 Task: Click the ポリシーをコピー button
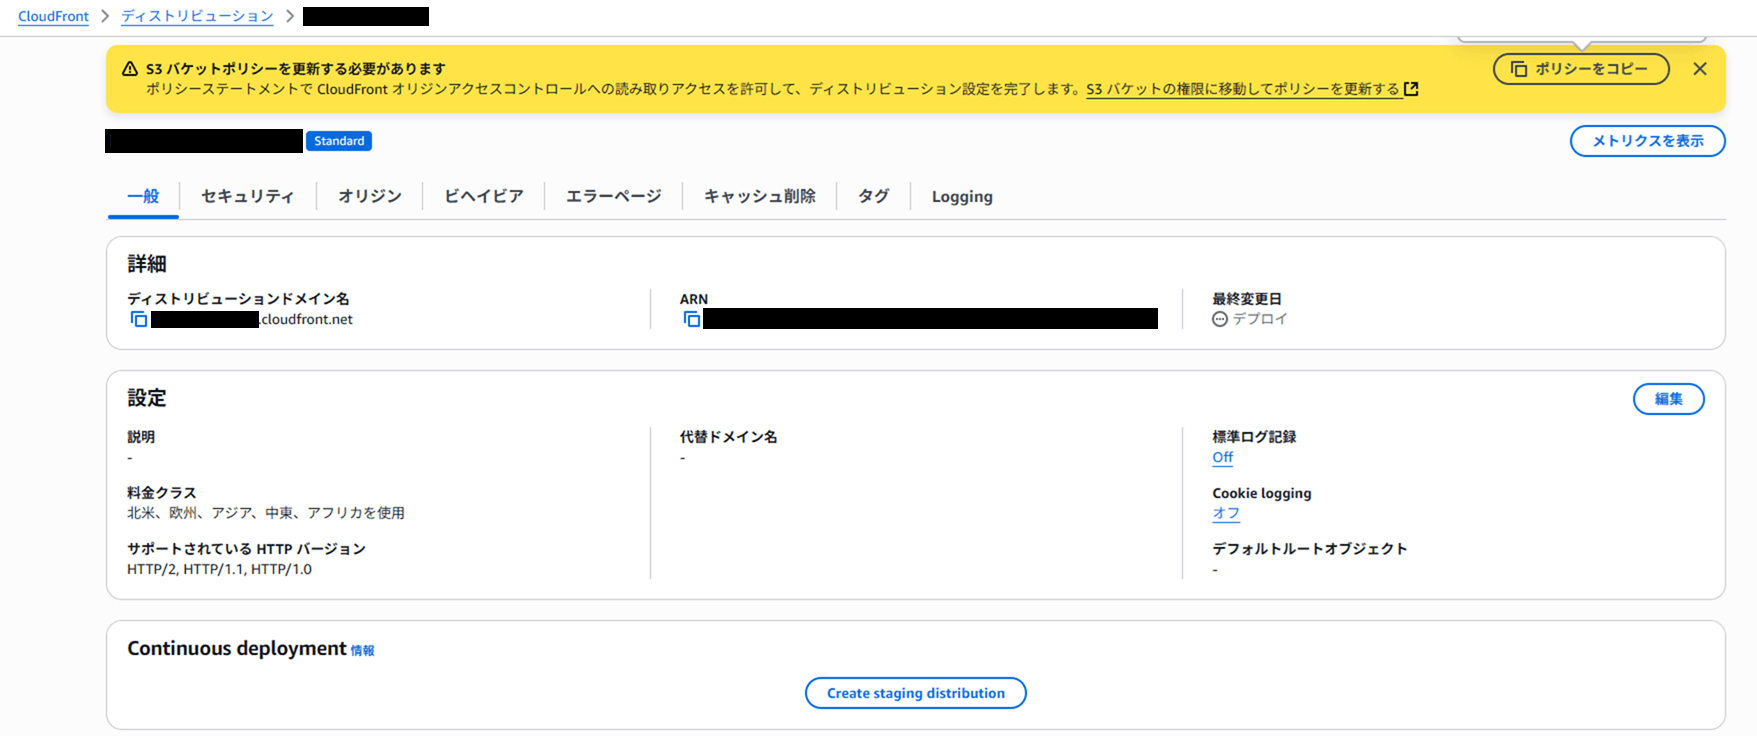tap(1581, 69)
